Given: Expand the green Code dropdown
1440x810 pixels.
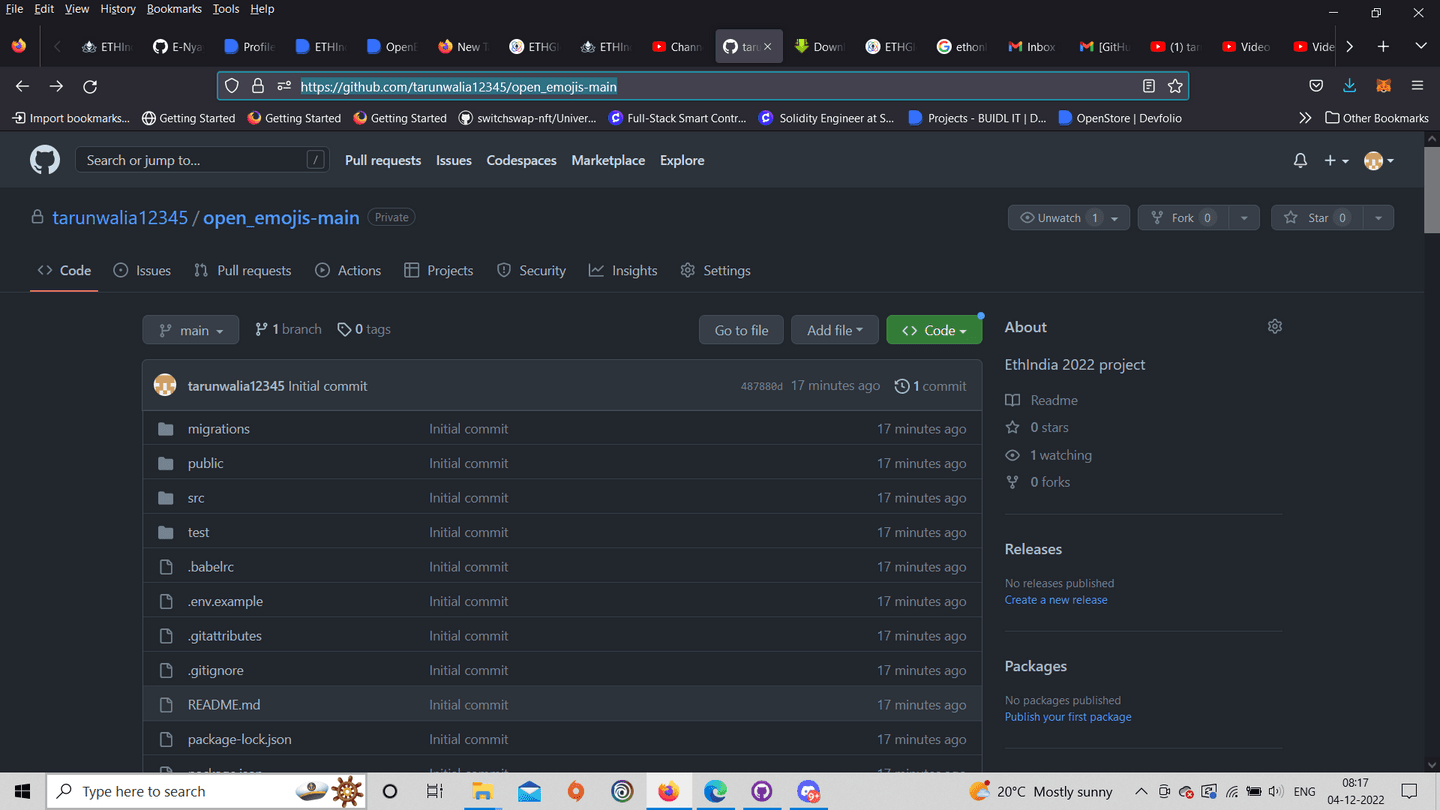Looking at the screenshot, I should click(934, 330).
